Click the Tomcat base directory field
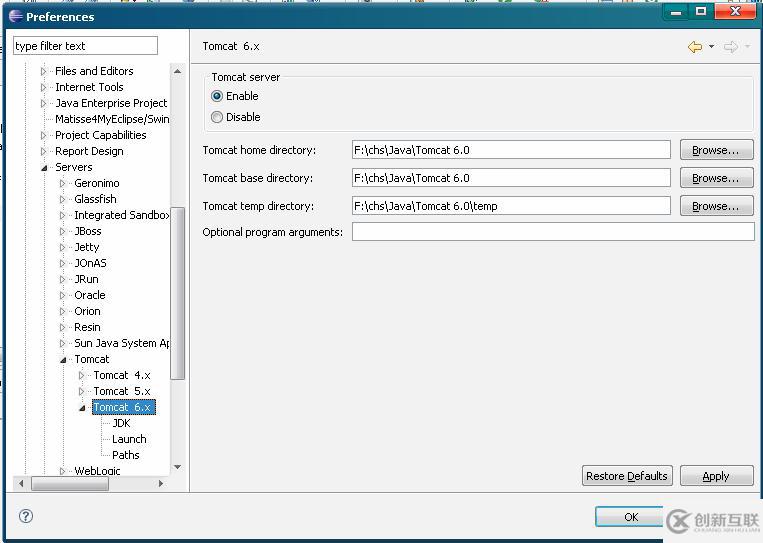Image resolution: width=763 pixels, height=543 pixels. (511, 178)
